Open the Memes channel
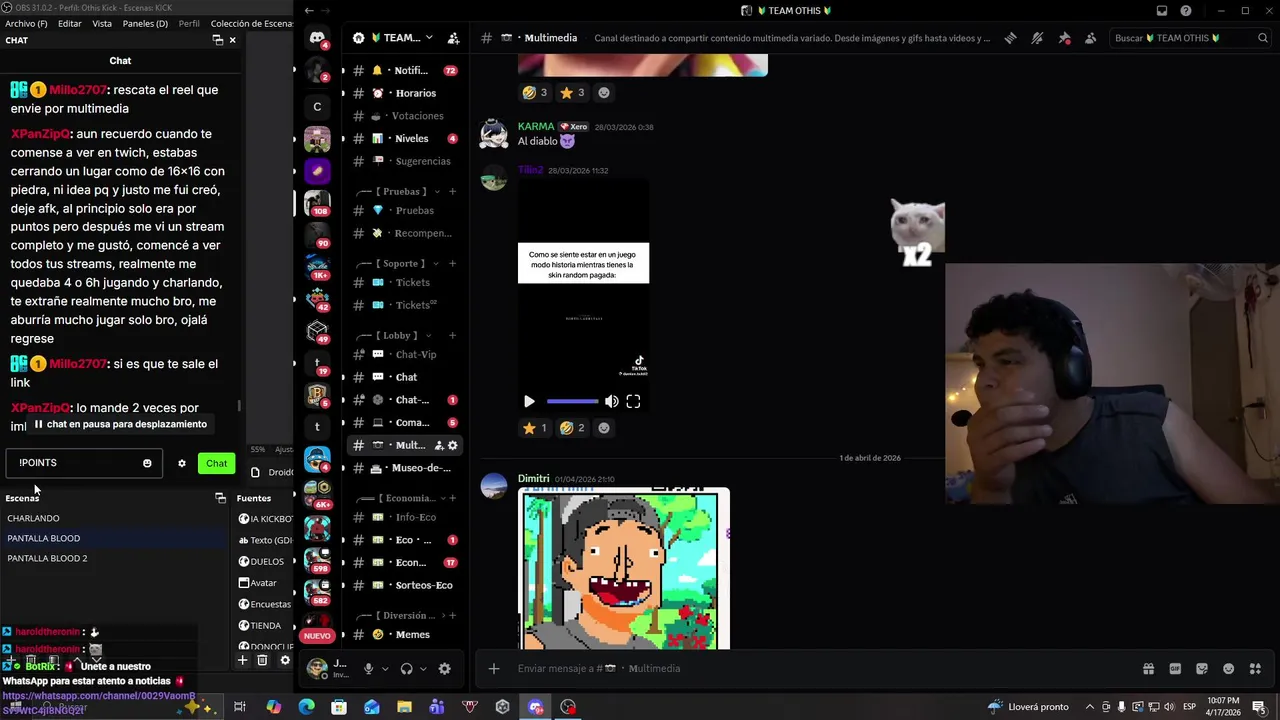The height and width of the screenshot is (720, 1280). click(405, 634)
